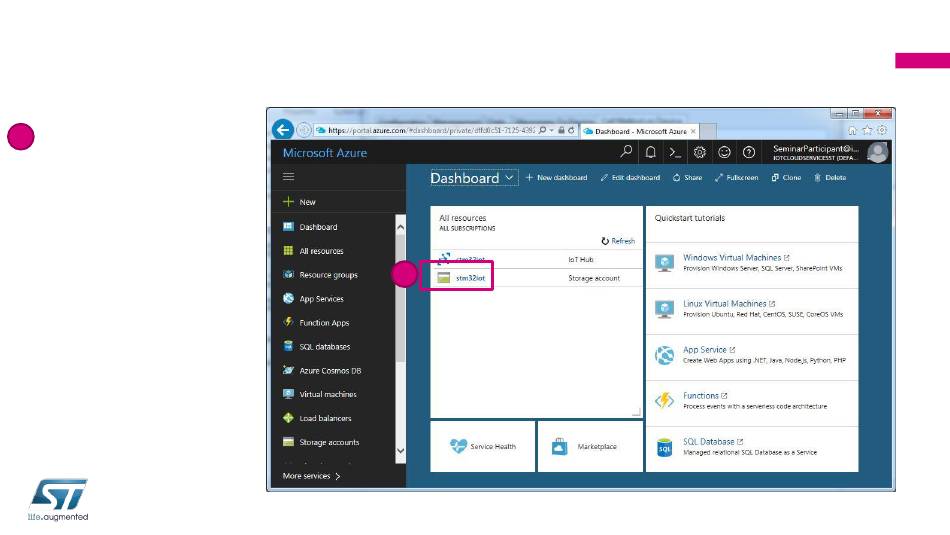Click the user avatar picture
The width and height of the screenshot is (950, 535).
[877, 153]
